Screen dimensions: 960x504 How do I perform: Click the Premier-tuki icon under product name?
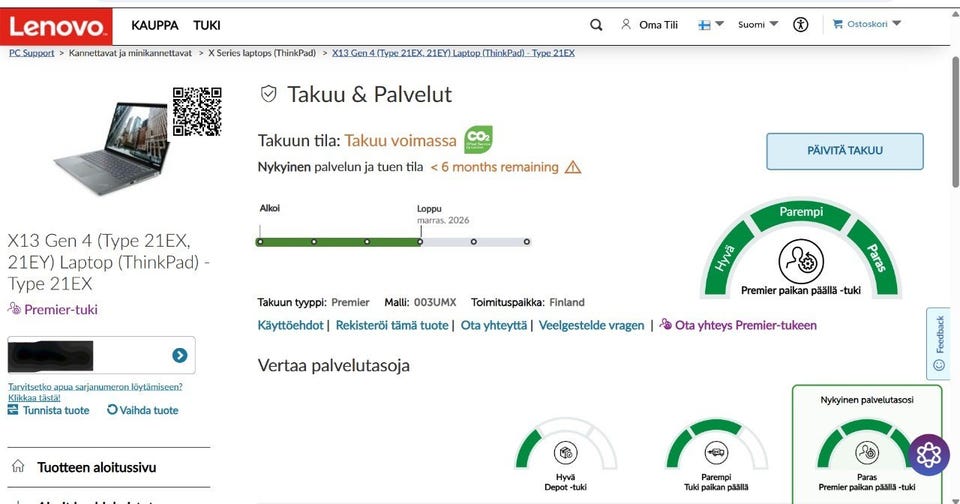pos(14,309)
